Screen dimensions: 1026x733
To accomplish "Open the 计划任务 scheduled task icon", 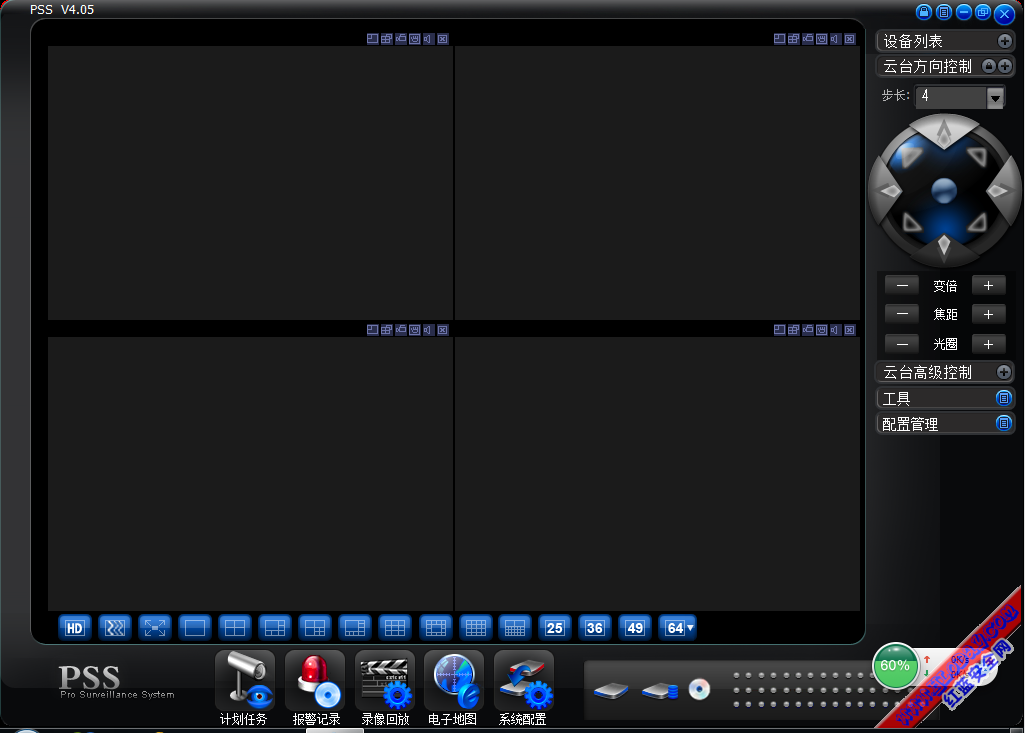I will [245, 681].
